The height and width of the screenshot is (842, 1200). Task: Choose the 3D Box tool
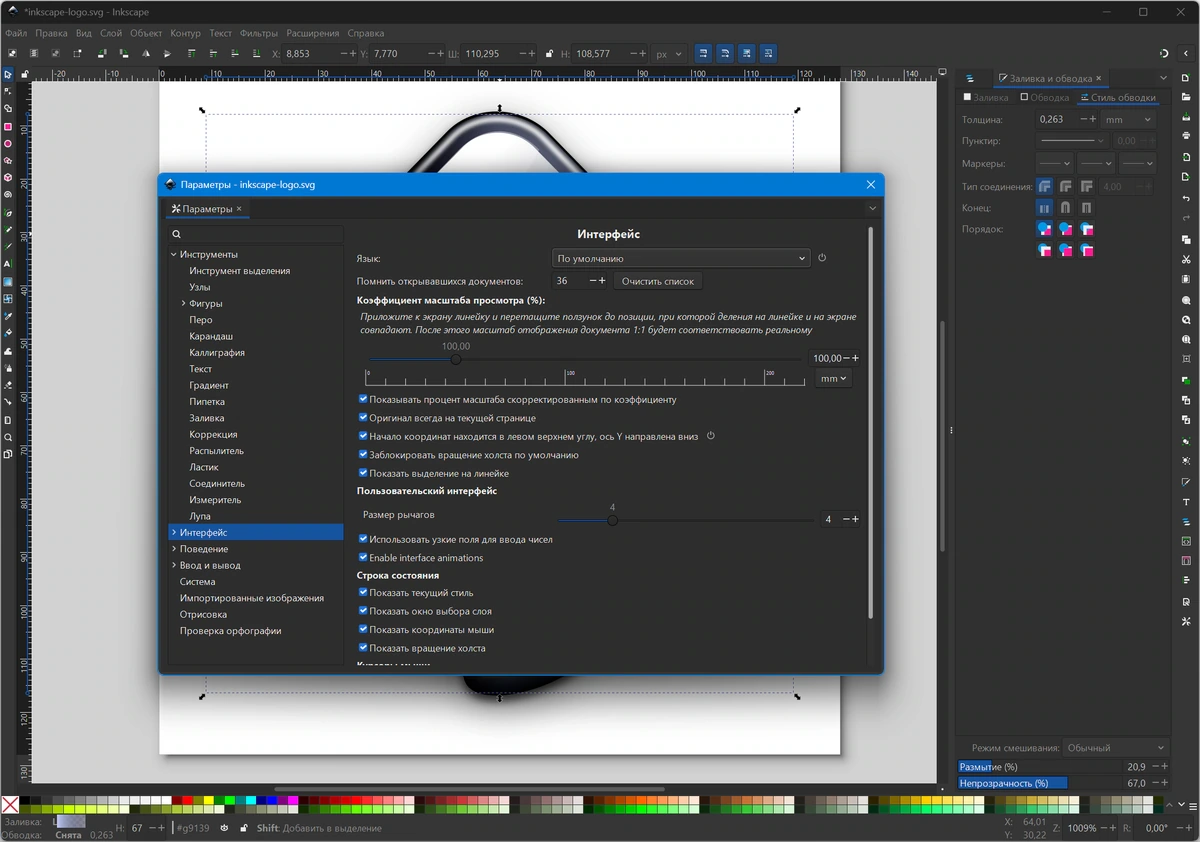pyautogui.click(x=8, y=177)
